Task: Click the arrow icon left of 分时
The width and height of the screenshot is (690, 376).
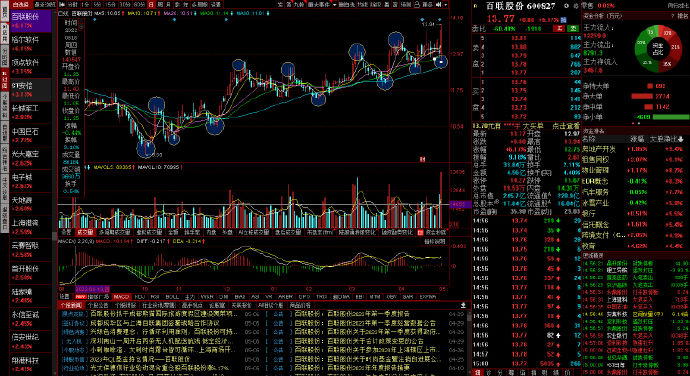Action: coord(62,4)
